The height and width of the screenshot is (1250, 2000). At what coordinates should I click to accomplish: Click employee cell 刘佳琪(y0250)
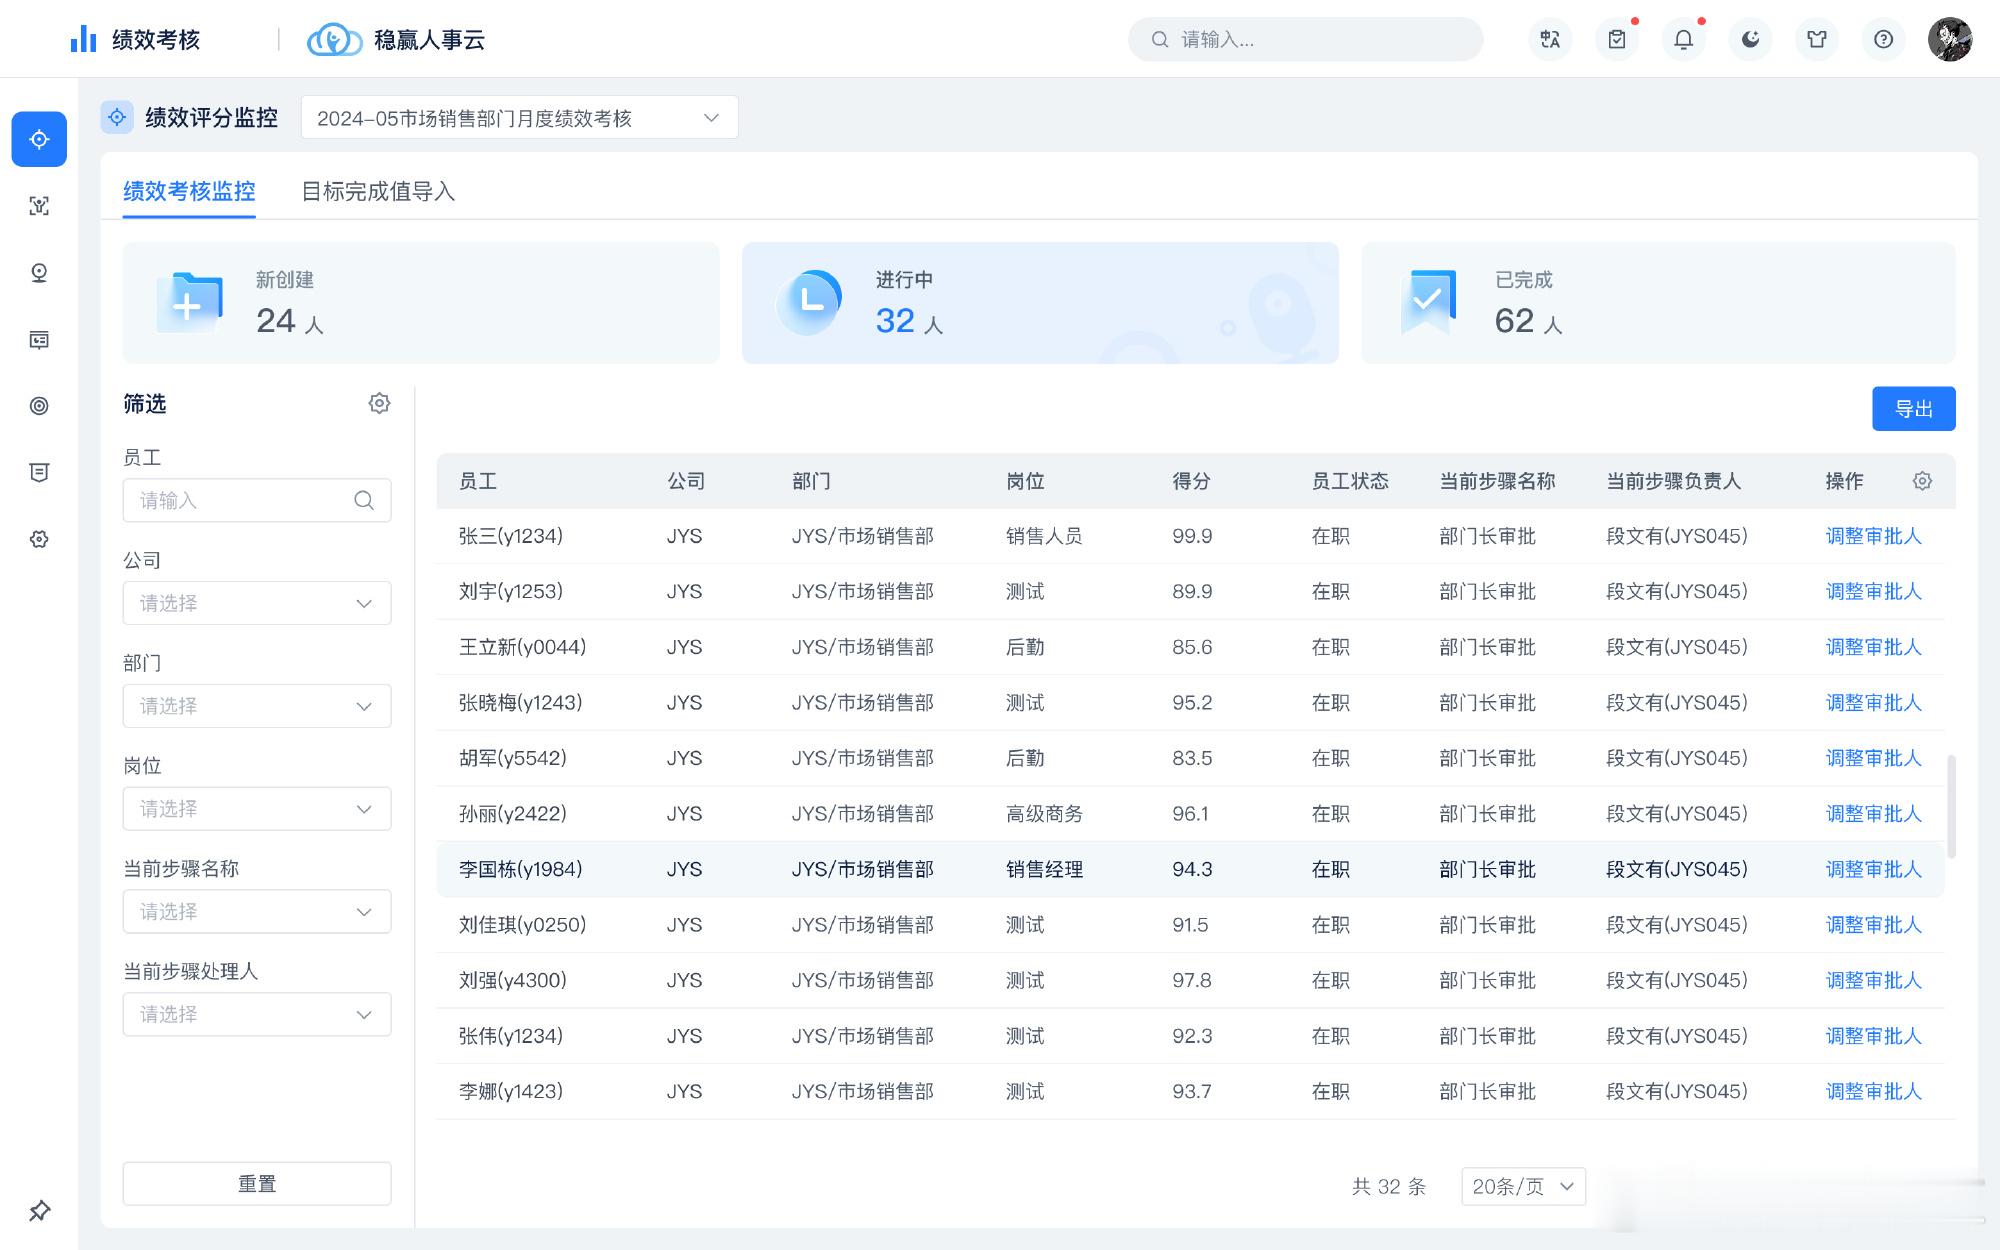(523, 925)
